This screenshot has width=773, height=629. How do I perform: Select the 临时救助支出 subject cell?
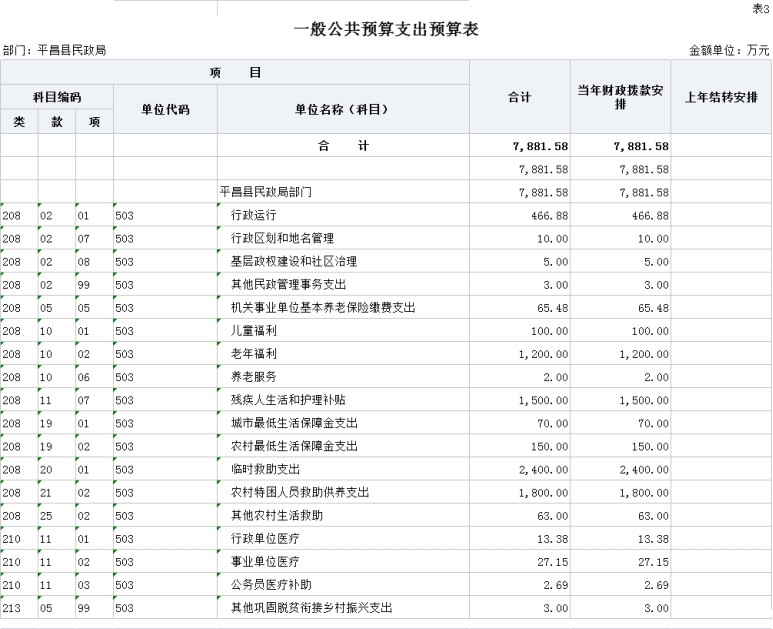click(264, 469)
